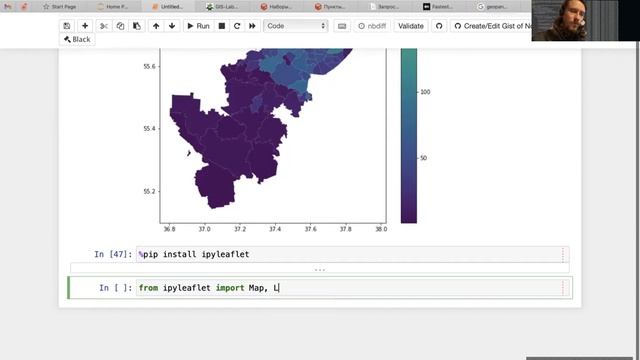Click the choropleth map plot output

pyautogui.click(x=273, y=136)
